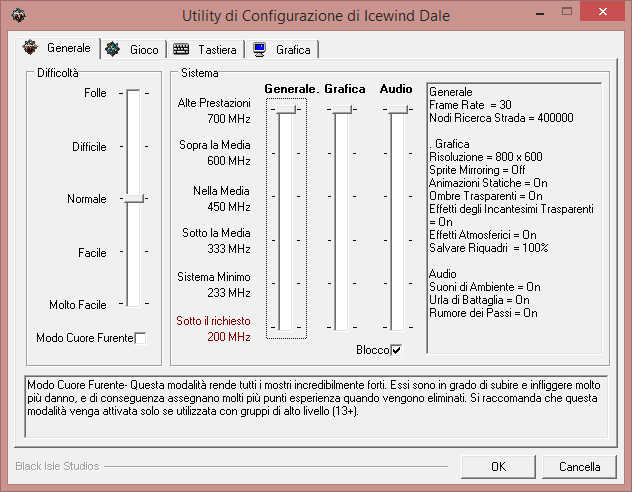Click the Icewind Dale title bar icon
632x492 pixels.
point(18,16)
